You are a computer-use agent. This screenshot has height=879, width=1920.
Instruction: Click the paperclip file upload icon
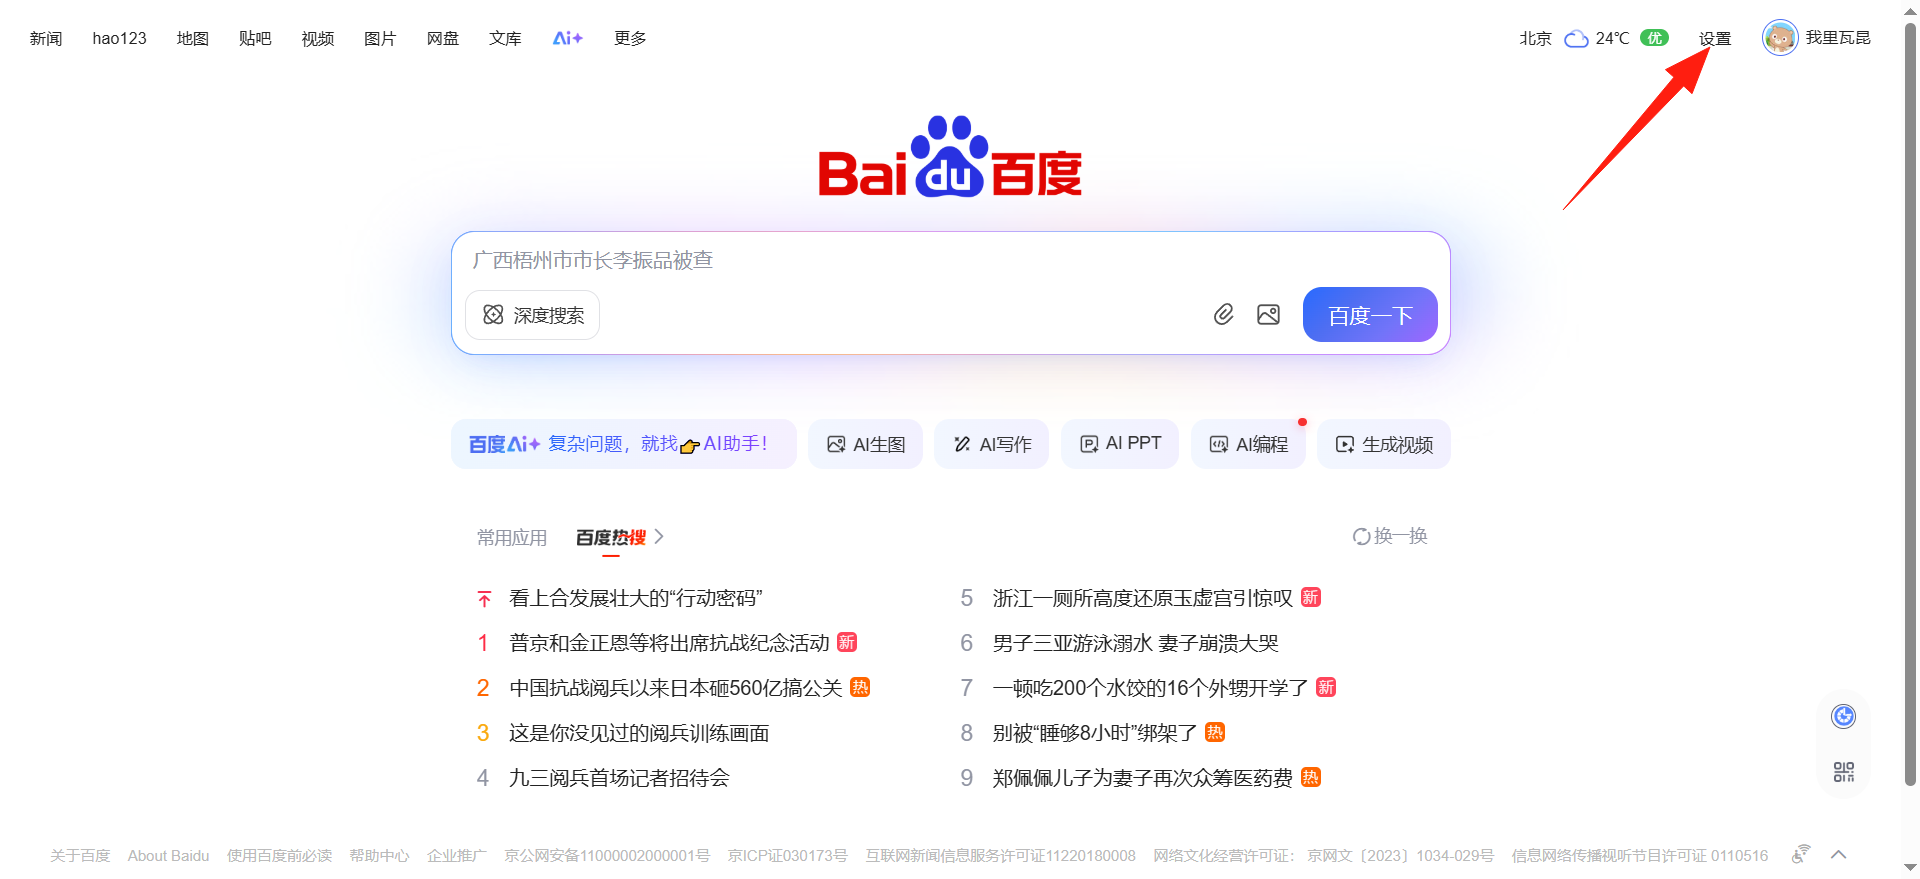[1223, 315]
